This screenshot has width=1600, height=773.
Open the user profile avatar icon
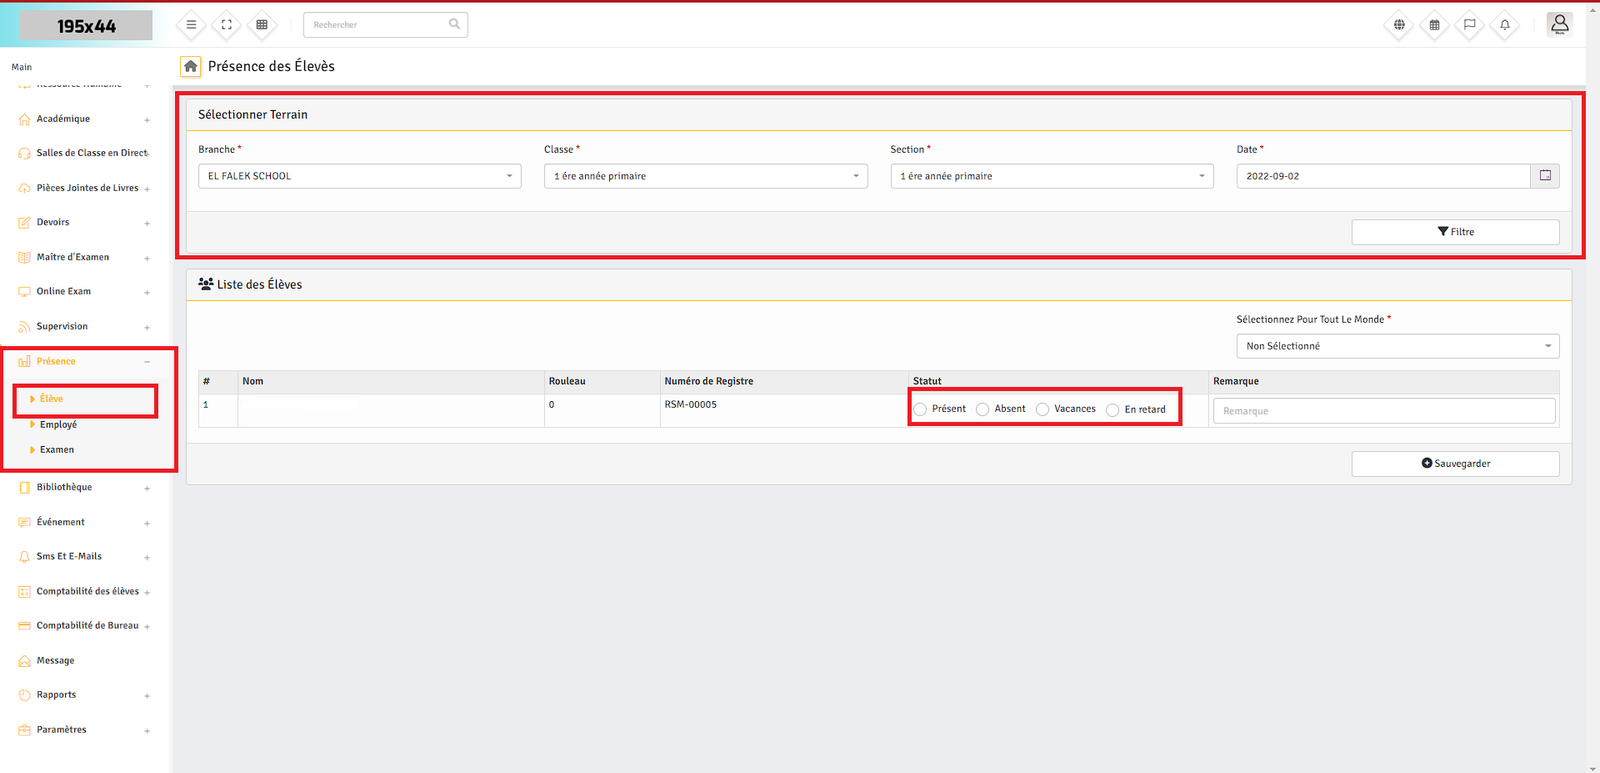click(1559, 24)
